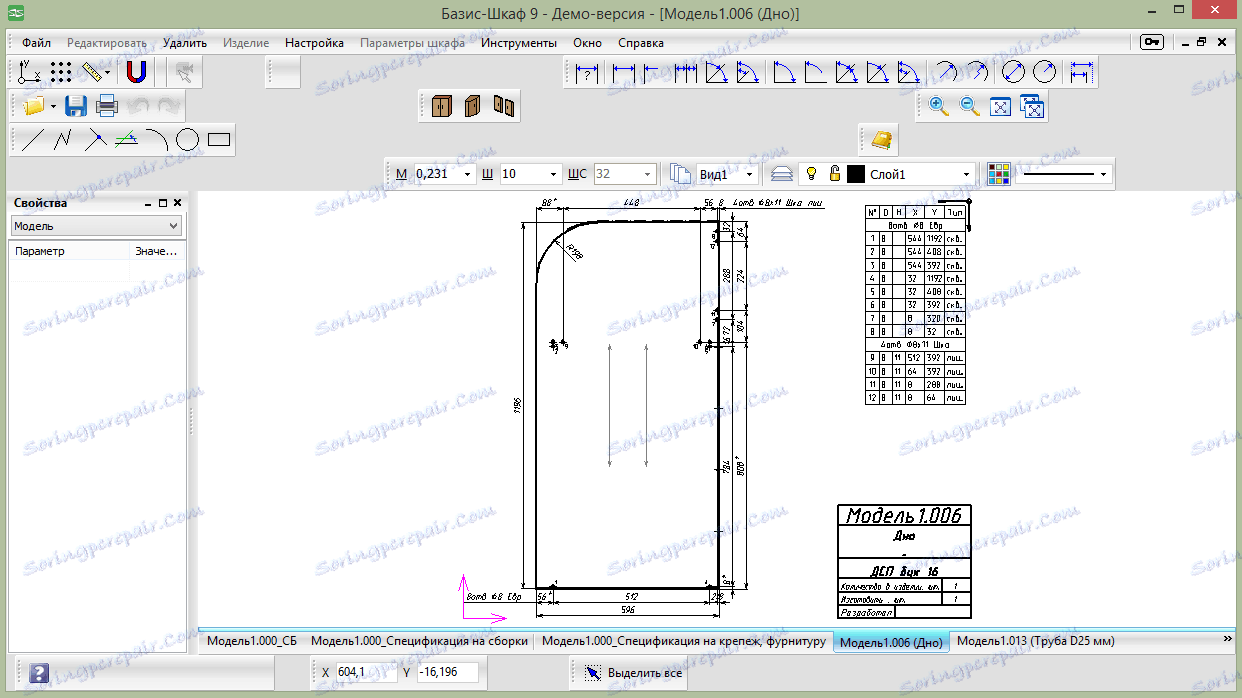Open the Инструменты menu
The width and height of the screenshot is (1242, 698).
click(518, 43)
